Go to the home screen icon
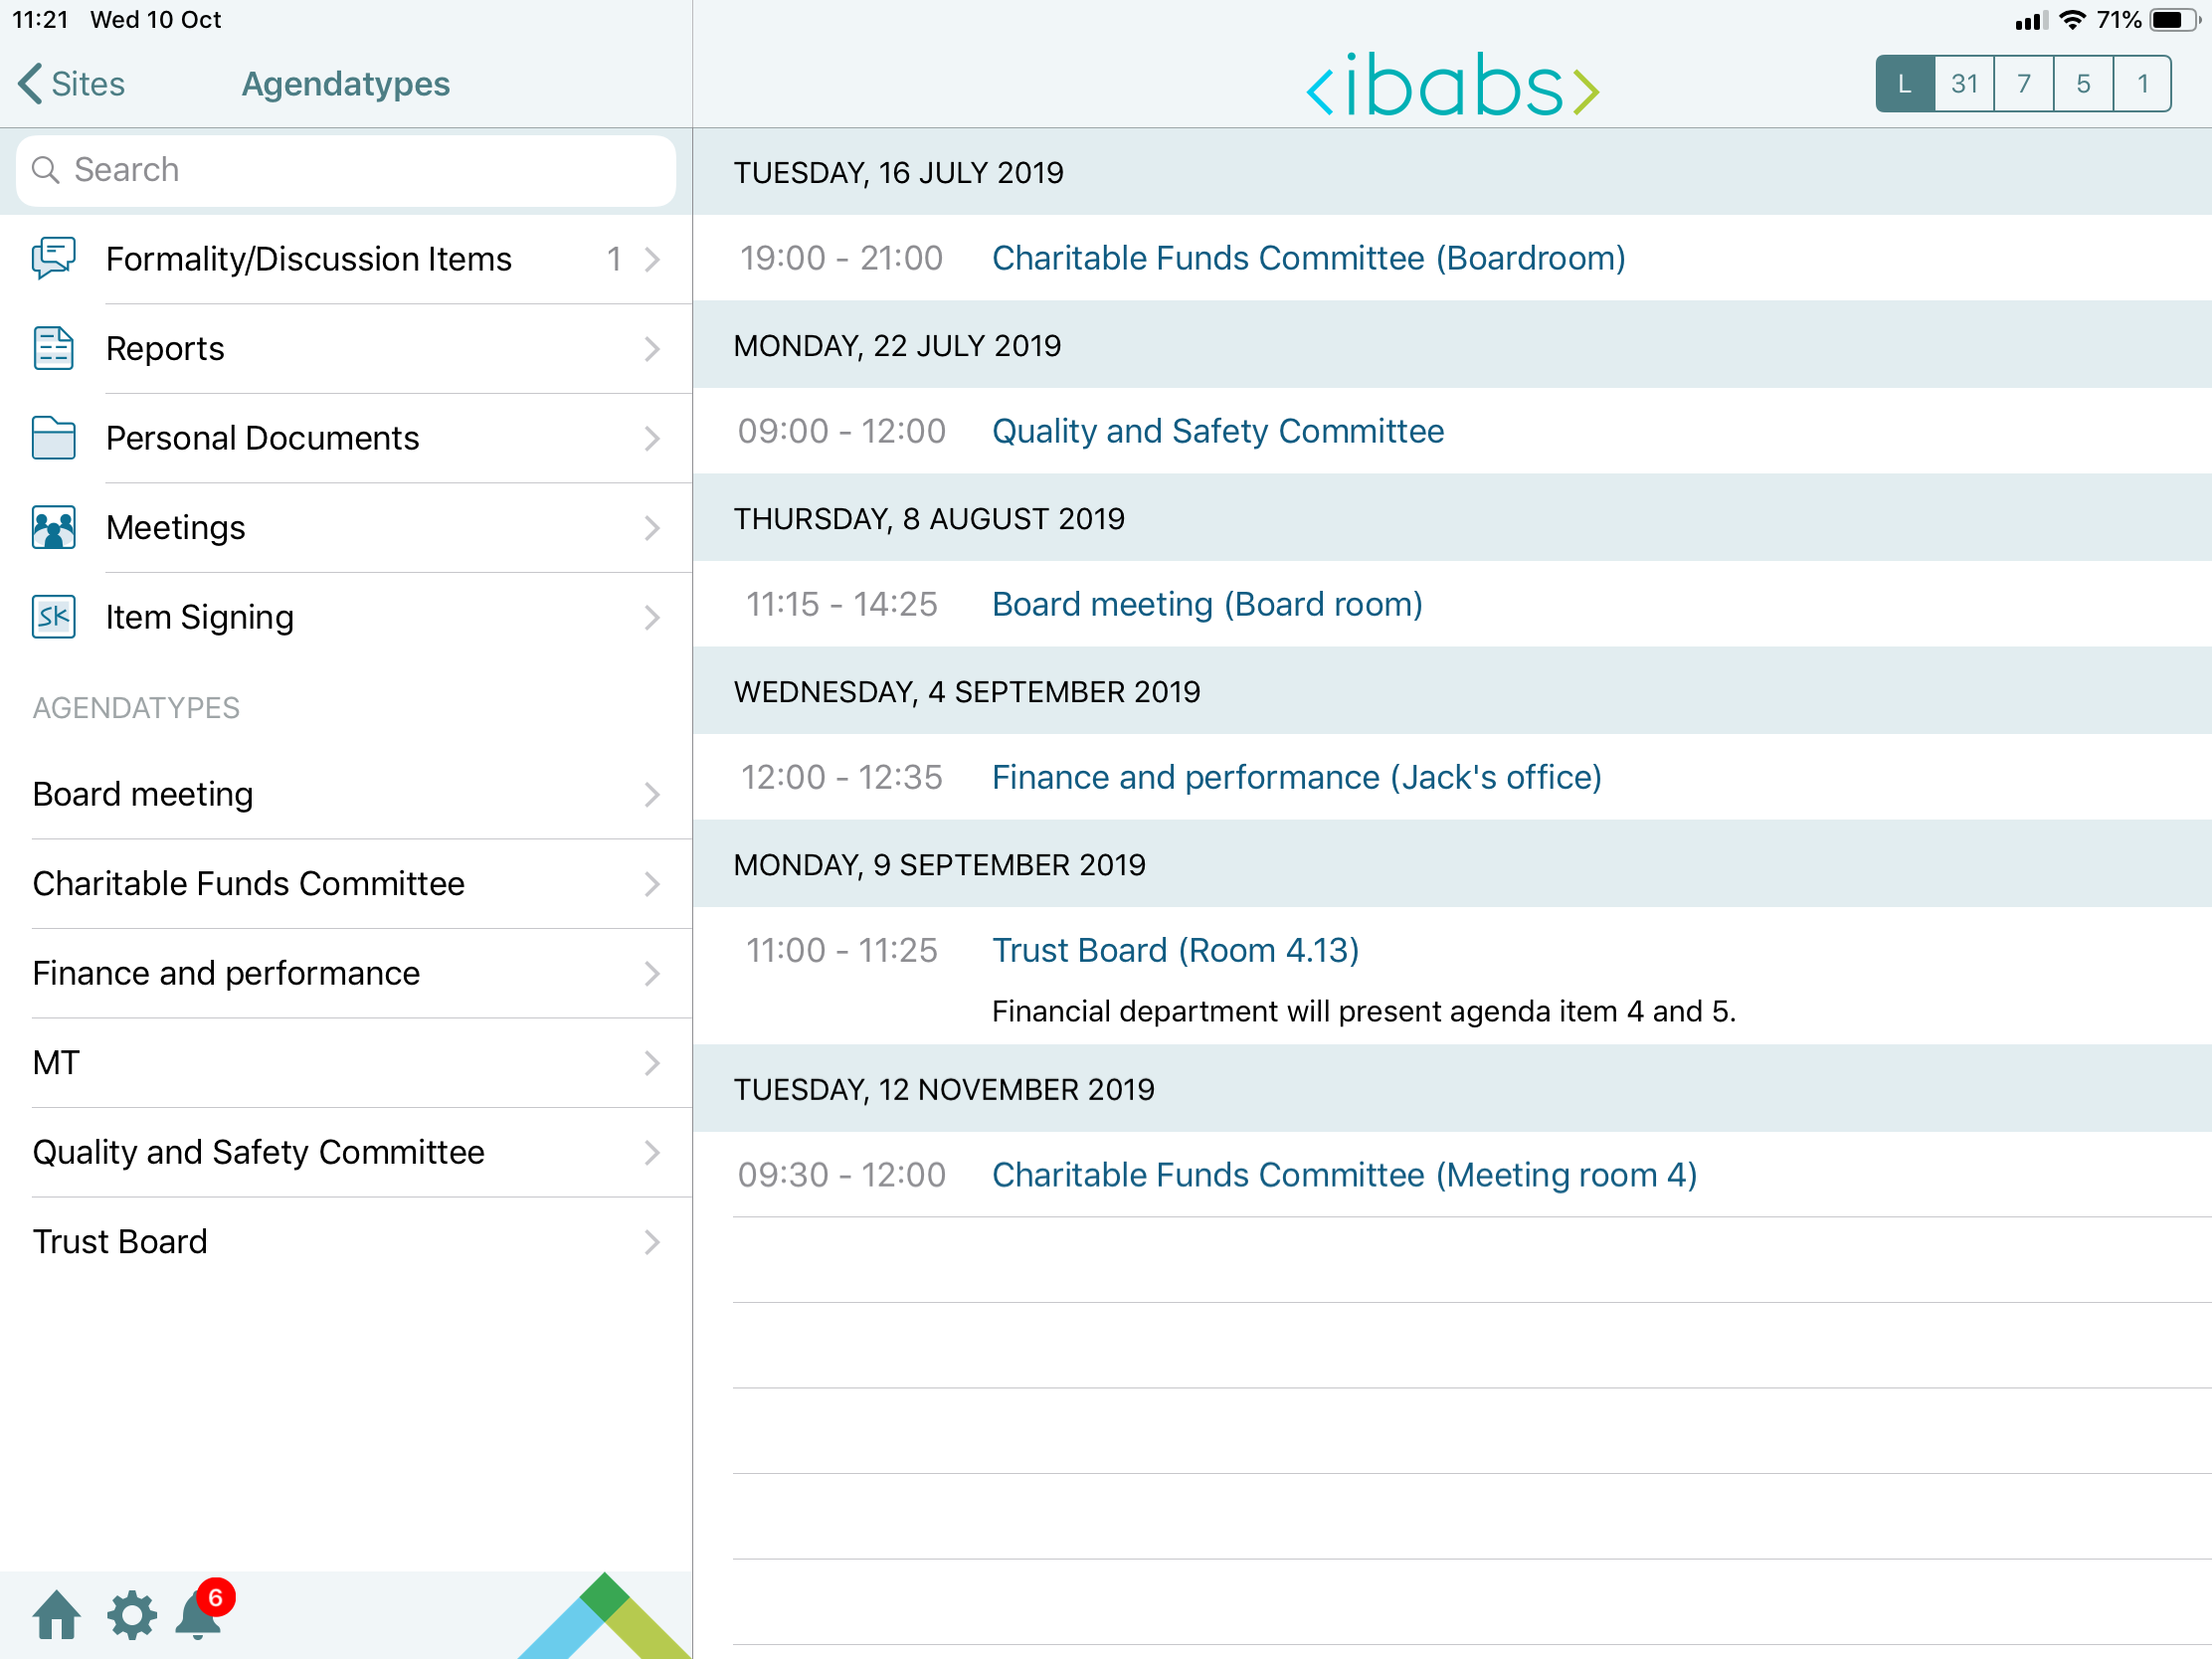The width and height of the screenshot is (2212, 1659). coord(56,1615)
